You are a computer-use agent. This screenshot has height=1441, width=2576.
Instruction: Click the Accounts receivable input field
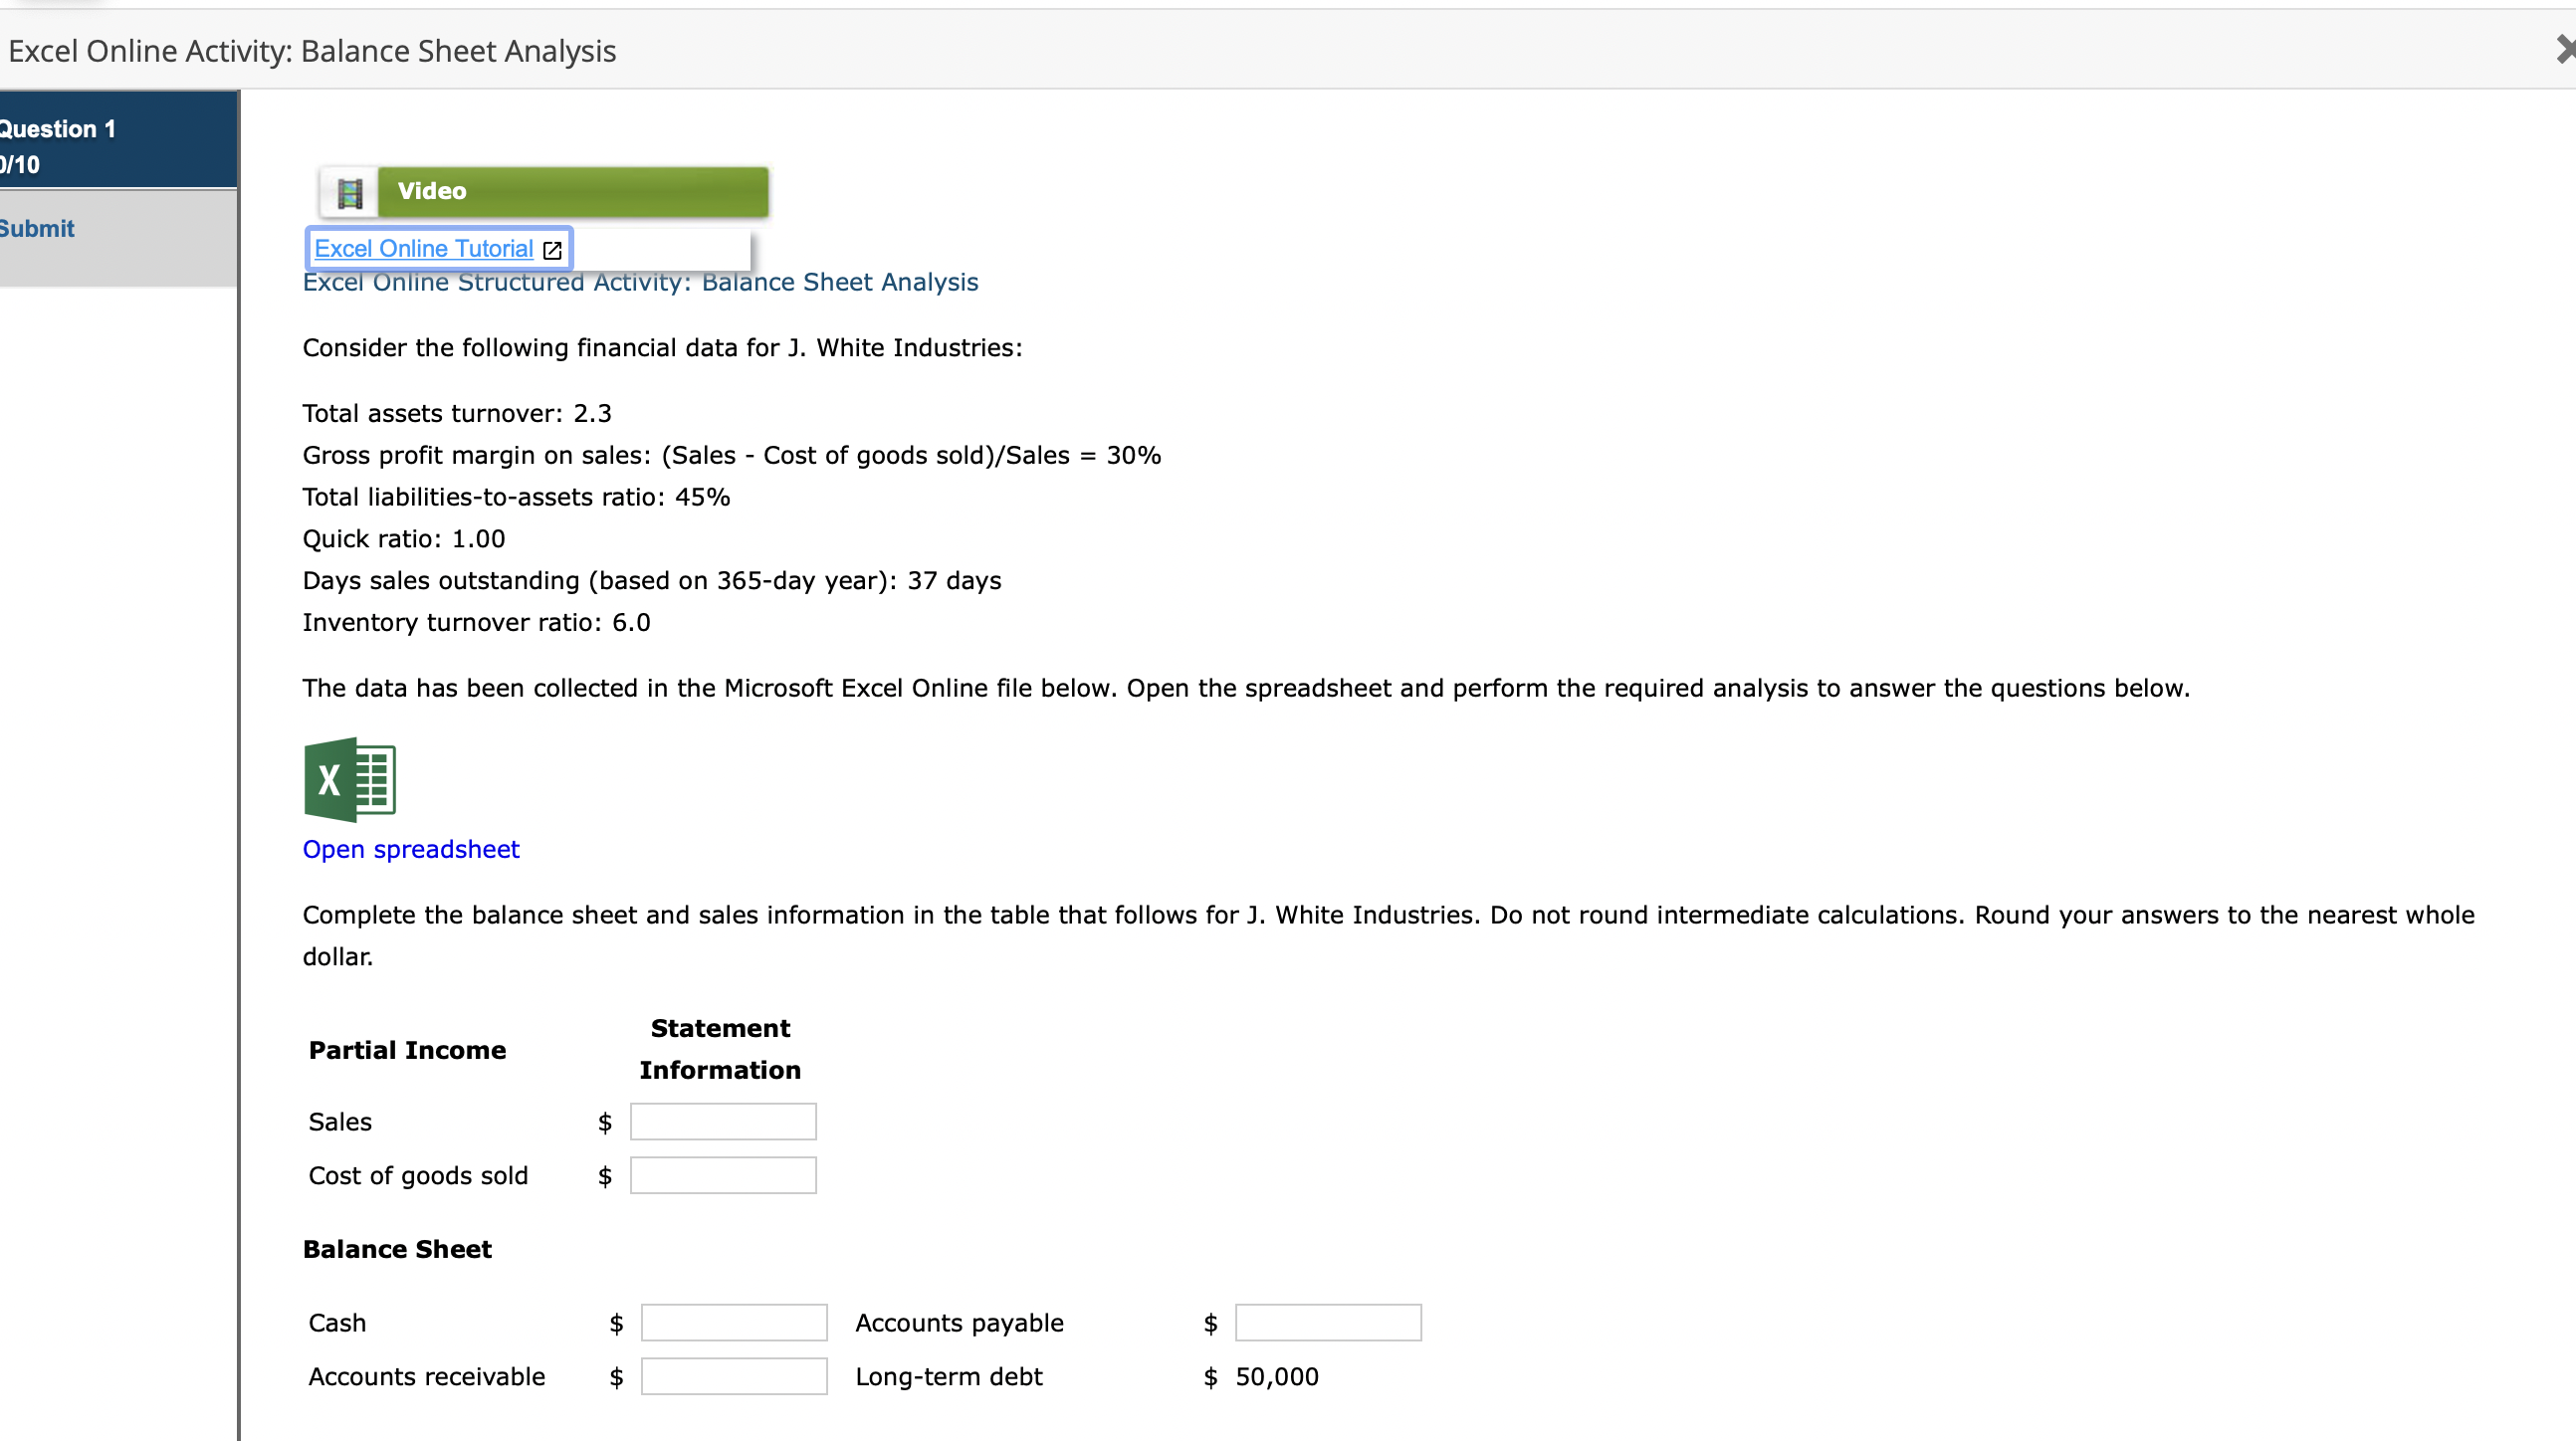coord(733,1376)
